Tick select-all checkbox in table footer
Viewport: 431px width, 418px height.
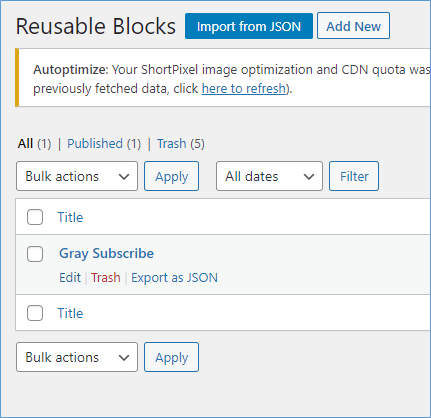point(35,313)
